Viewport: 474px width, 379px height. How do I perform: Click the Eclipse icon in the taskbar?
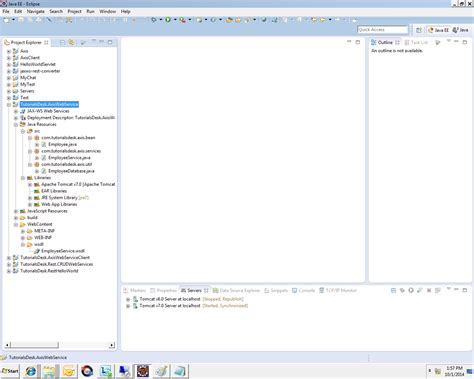143,371
